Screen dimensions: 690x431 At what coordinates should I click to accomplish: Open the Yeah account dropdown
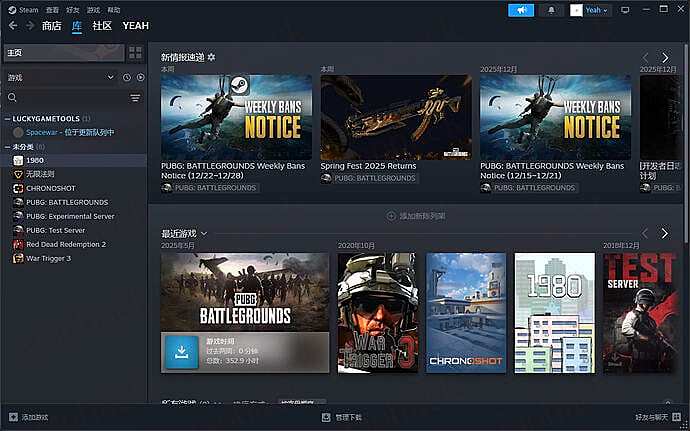(592, 10)
